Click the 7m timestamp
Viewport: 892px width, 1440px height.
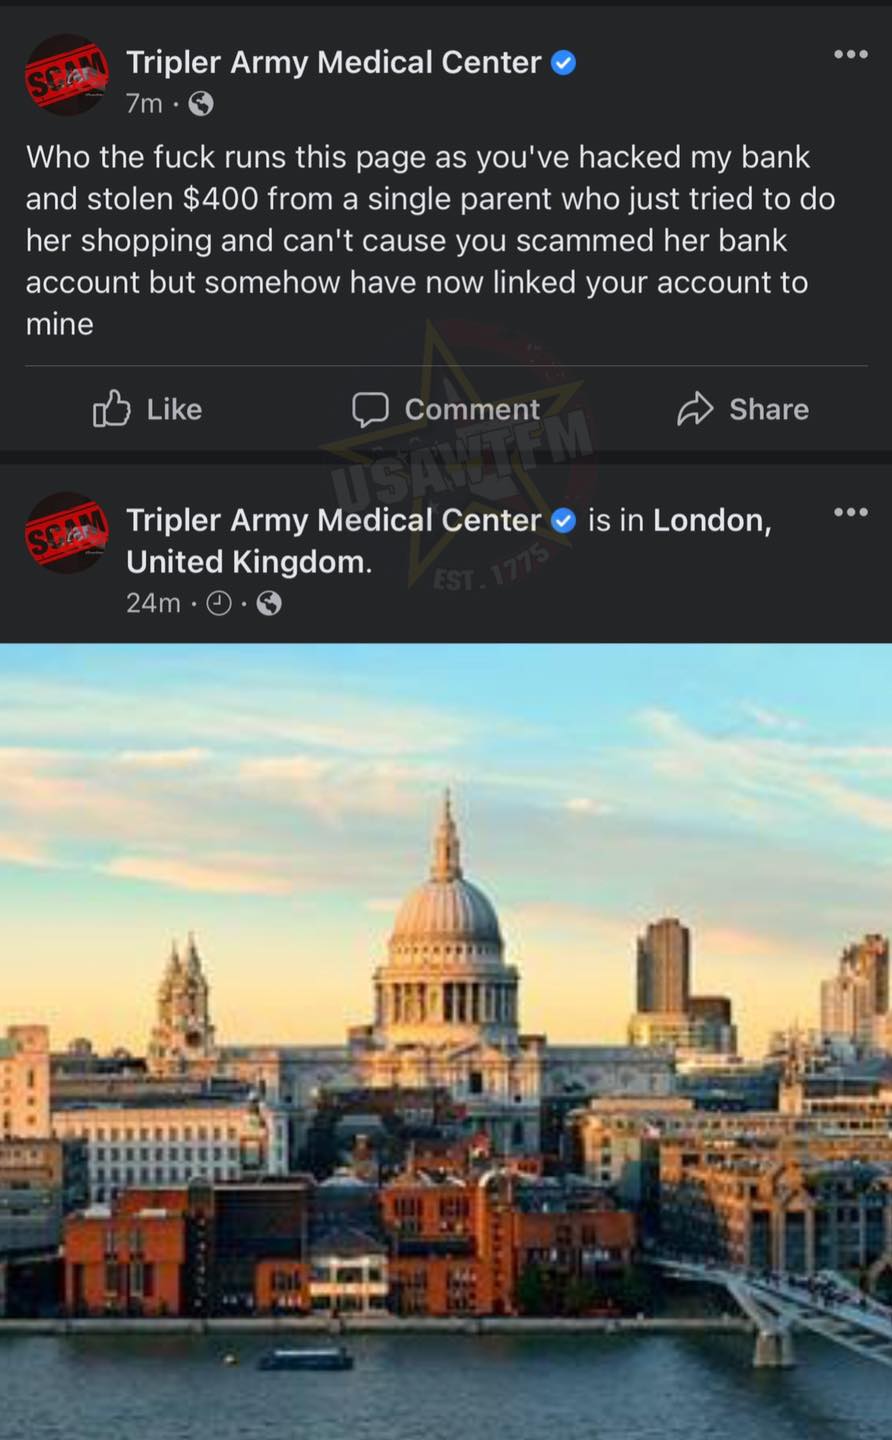tap(144, 104)
